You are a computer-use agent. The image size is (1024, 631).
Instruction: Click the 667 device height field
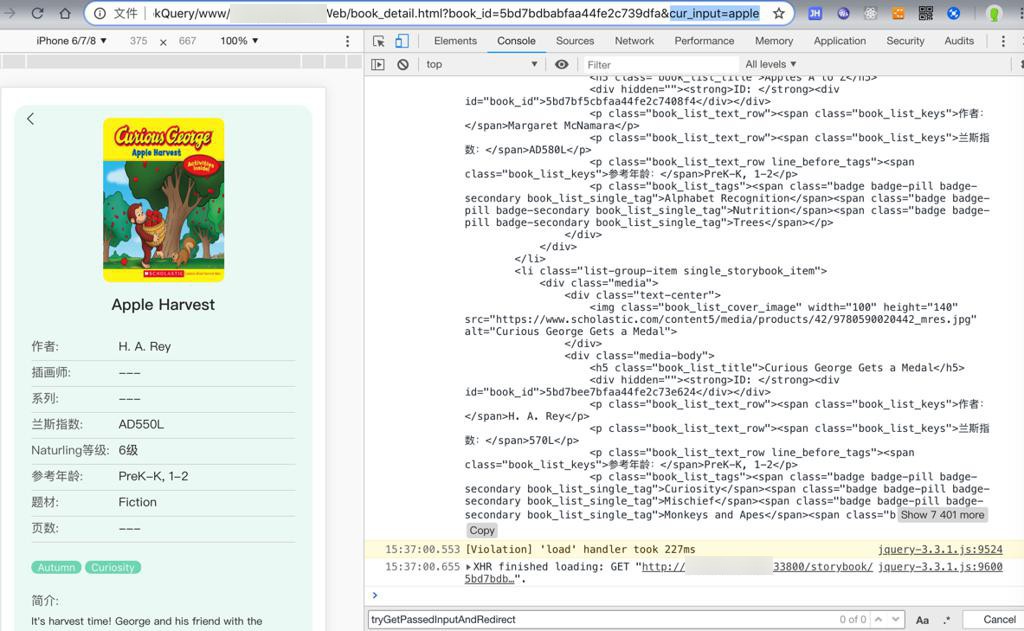coord(187,40)
